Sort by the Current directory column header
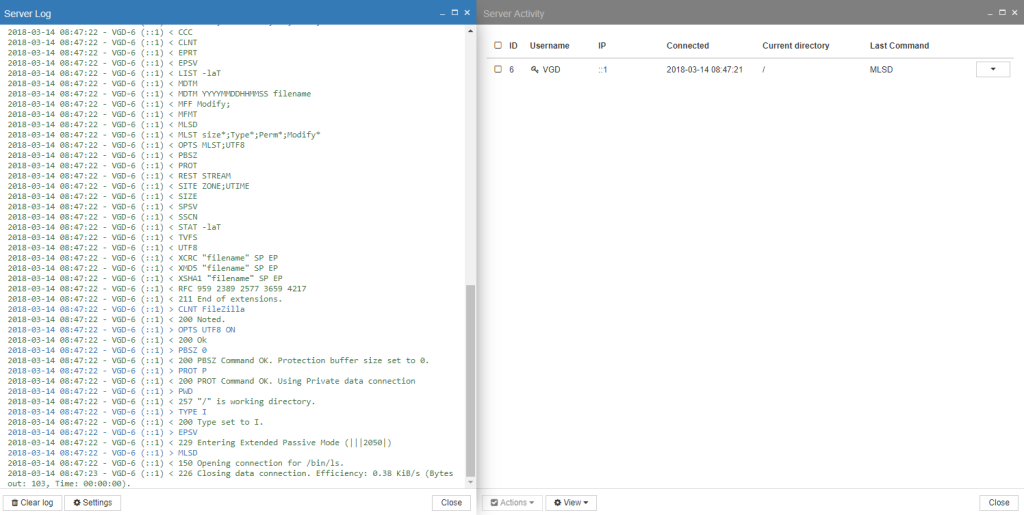The image size is (1024, 515). click(795, 46)
